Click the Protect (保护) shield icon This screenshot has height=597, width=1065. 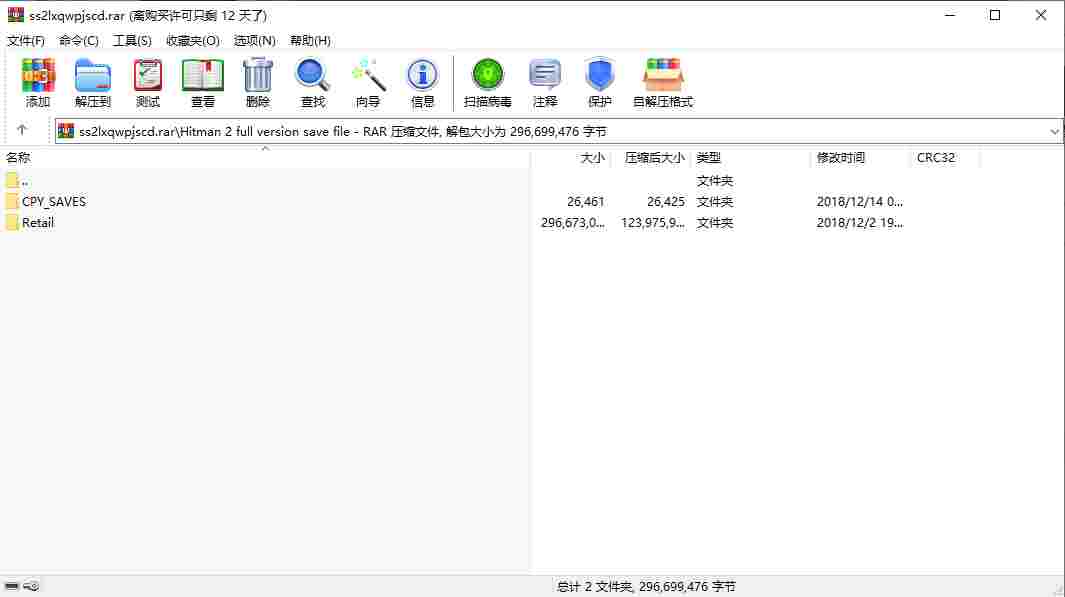tap(599, 82)
